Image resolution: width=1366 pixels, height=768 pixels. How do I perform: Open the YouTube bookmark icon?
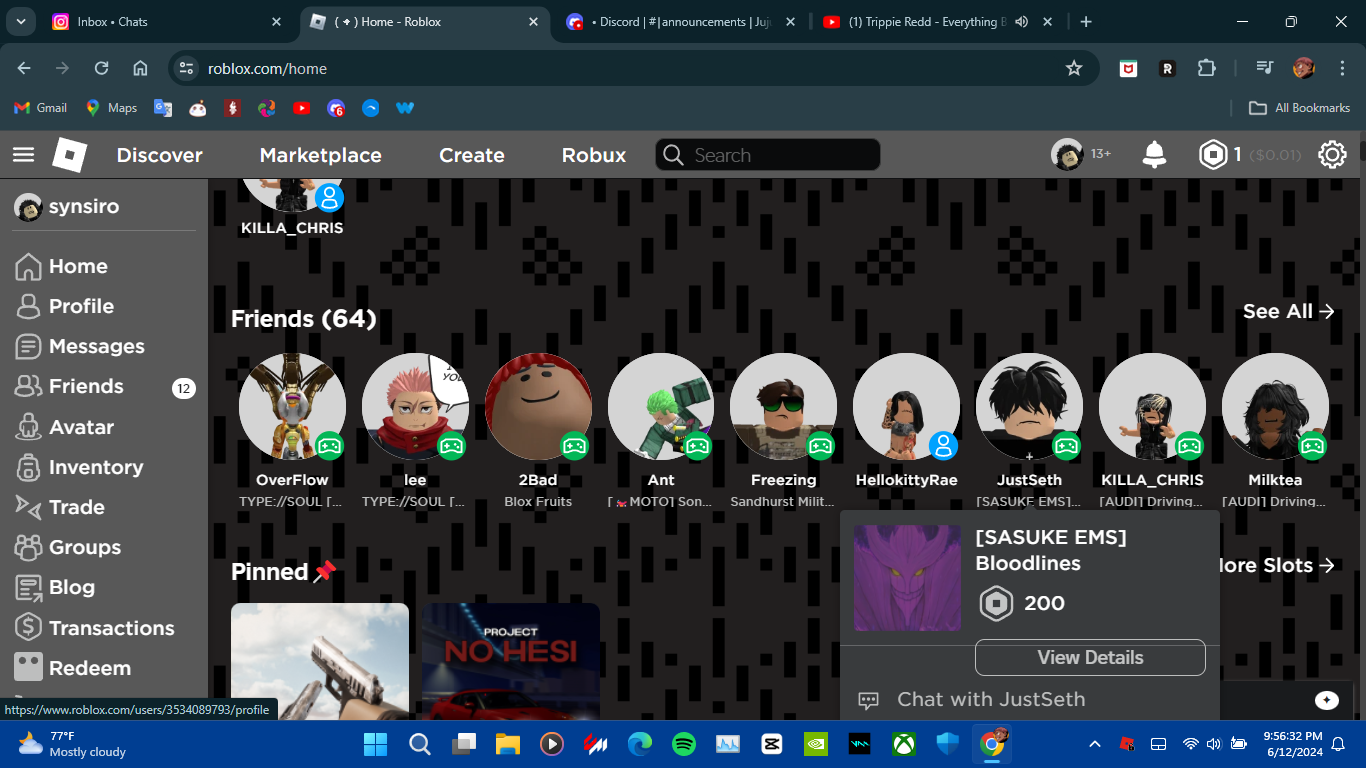coord(301,107)
